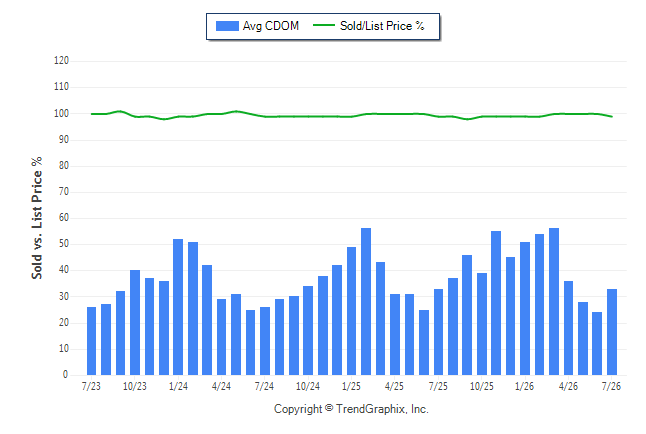This screenshot has width=646, height=434.
Task: Click the bar at 10/24
Action: pos(308,331)
